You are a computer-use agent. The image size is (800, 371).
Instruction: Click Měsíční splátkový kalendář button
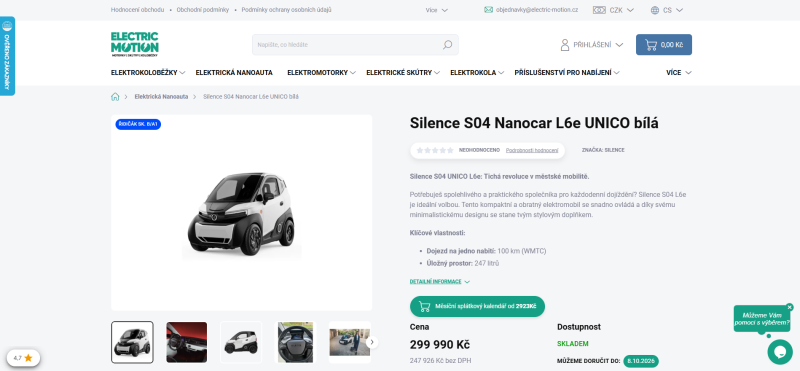pos(477,306)
